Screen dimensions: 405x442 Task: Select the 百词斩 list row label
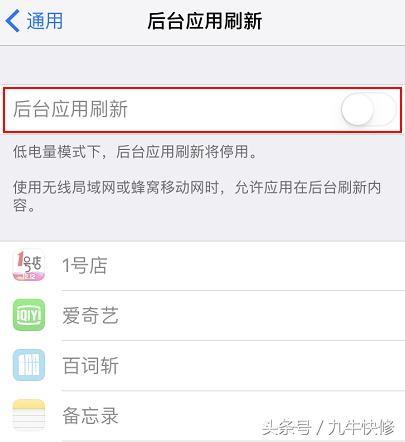90,365
